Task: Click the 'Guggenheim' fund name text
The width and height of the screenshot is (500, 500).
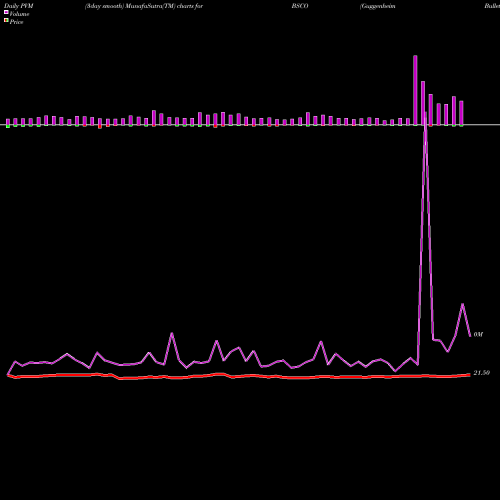Action: tap(378, 6)
